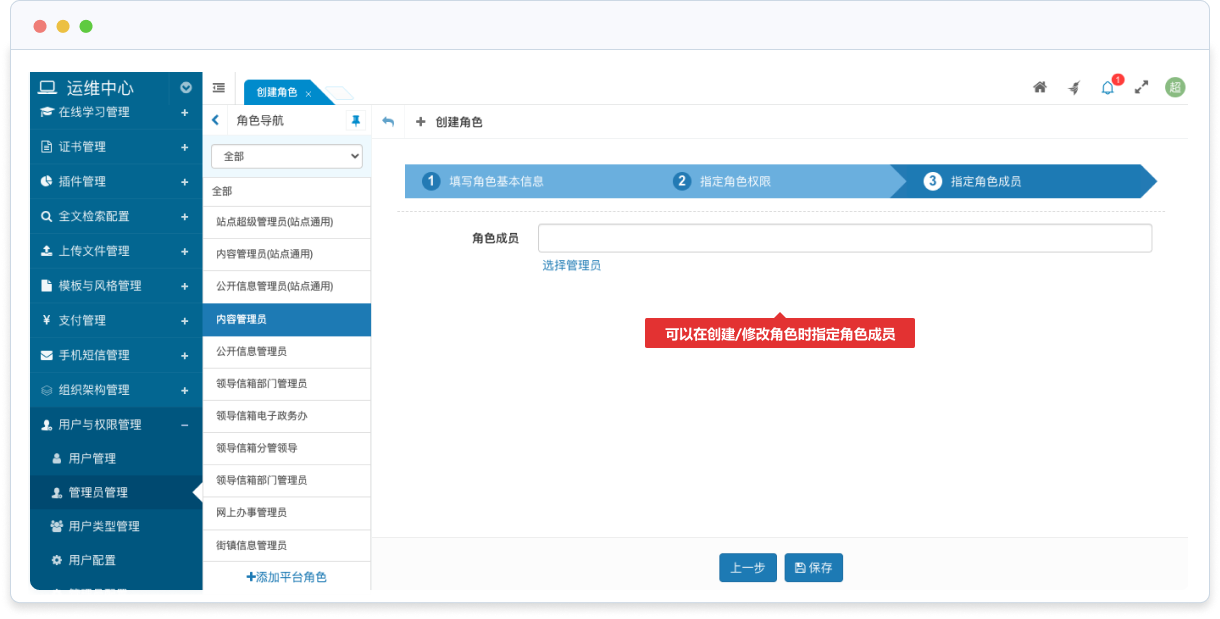The width and height of the screenshot is (1220, 619).
Task: Click the 角色成员 input field
Action: [x=844, y=238]
